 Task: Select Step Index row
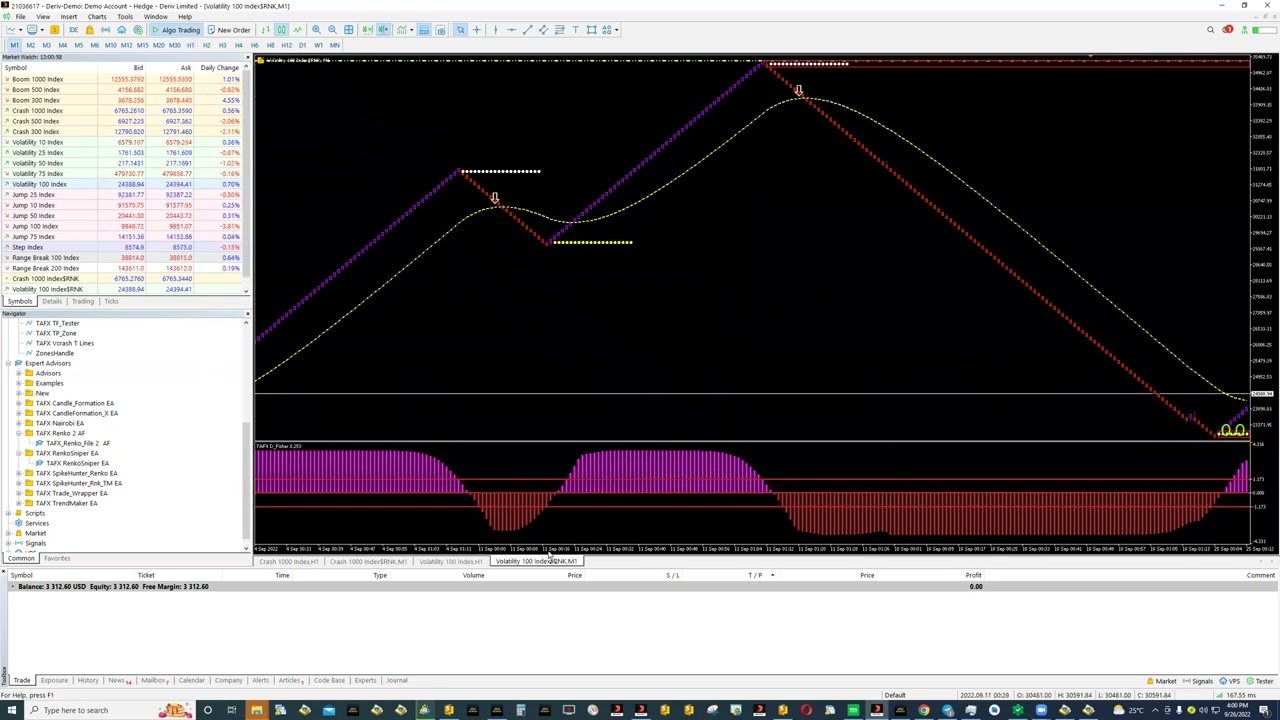(x=123, y=247)
